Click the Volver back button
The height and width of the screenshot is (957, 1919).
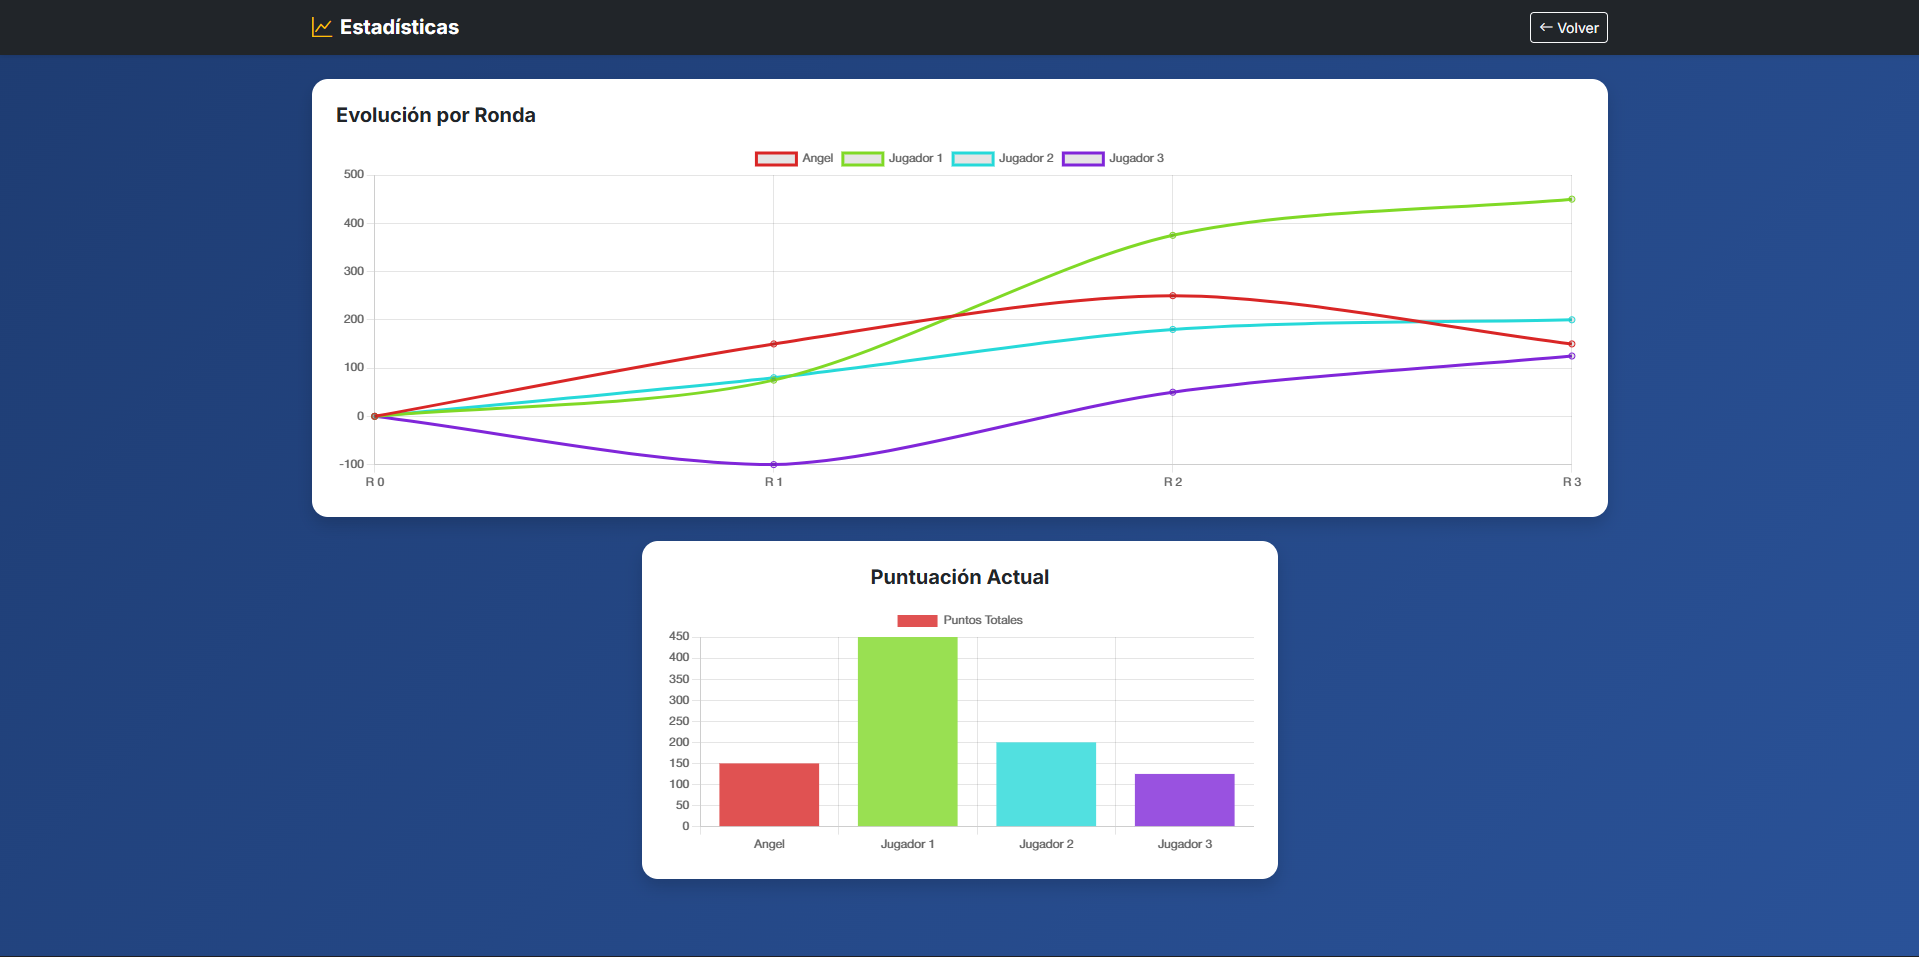[x=1568, y=28]
